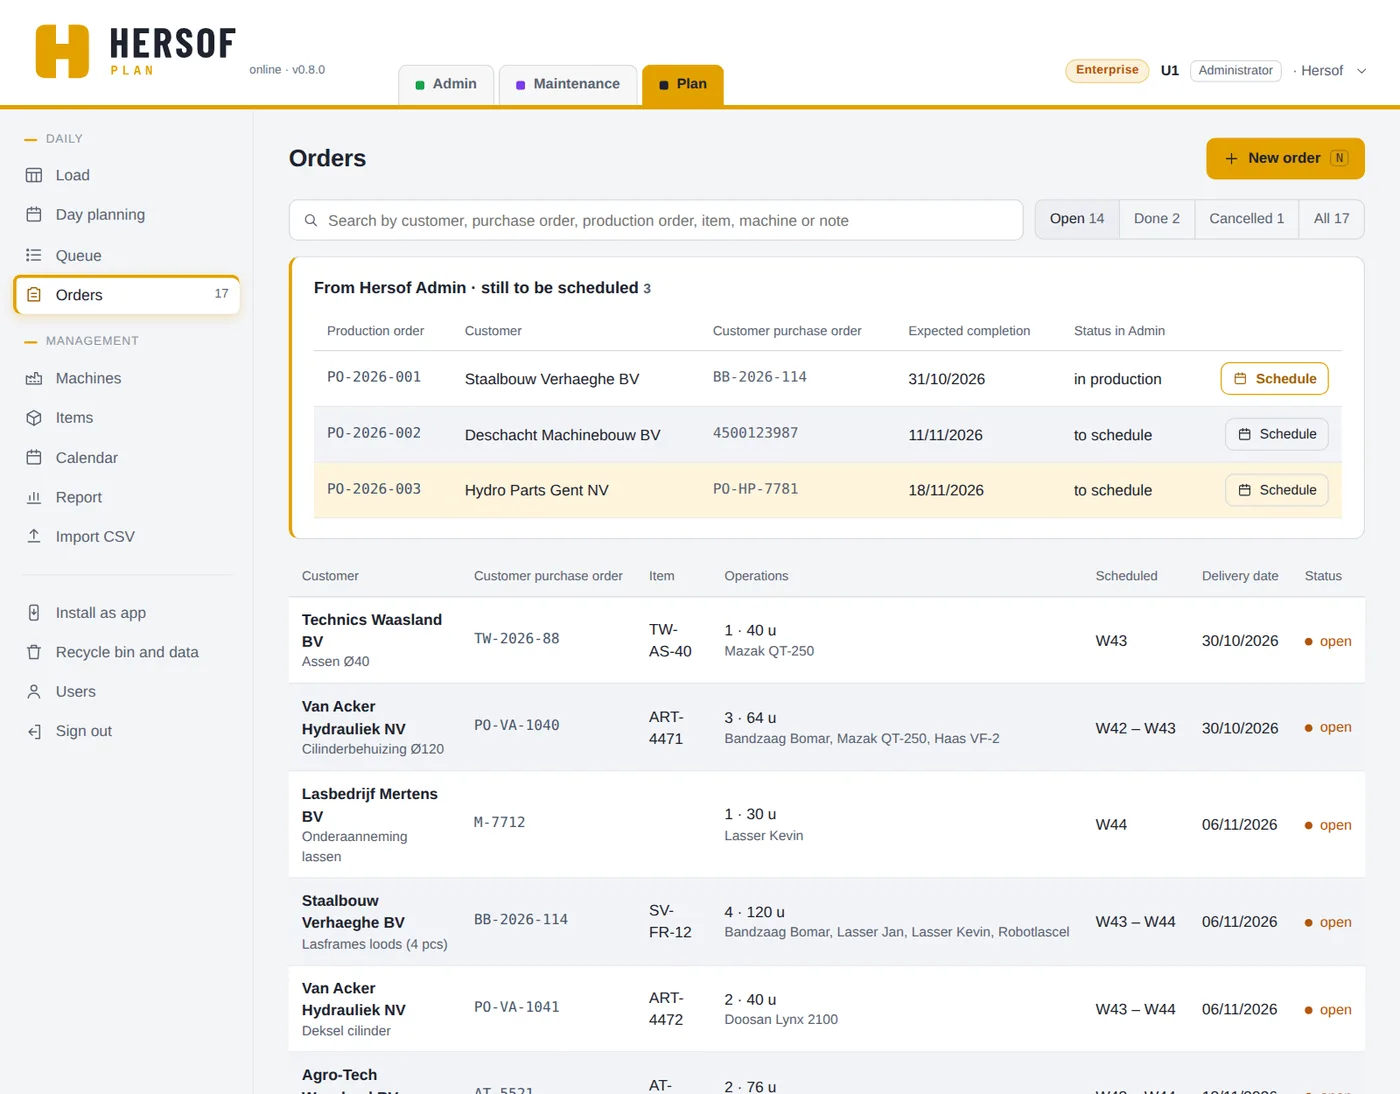Select the Plan tab
Viewport: 1400px width, 1094px height.
coord(683,84)
